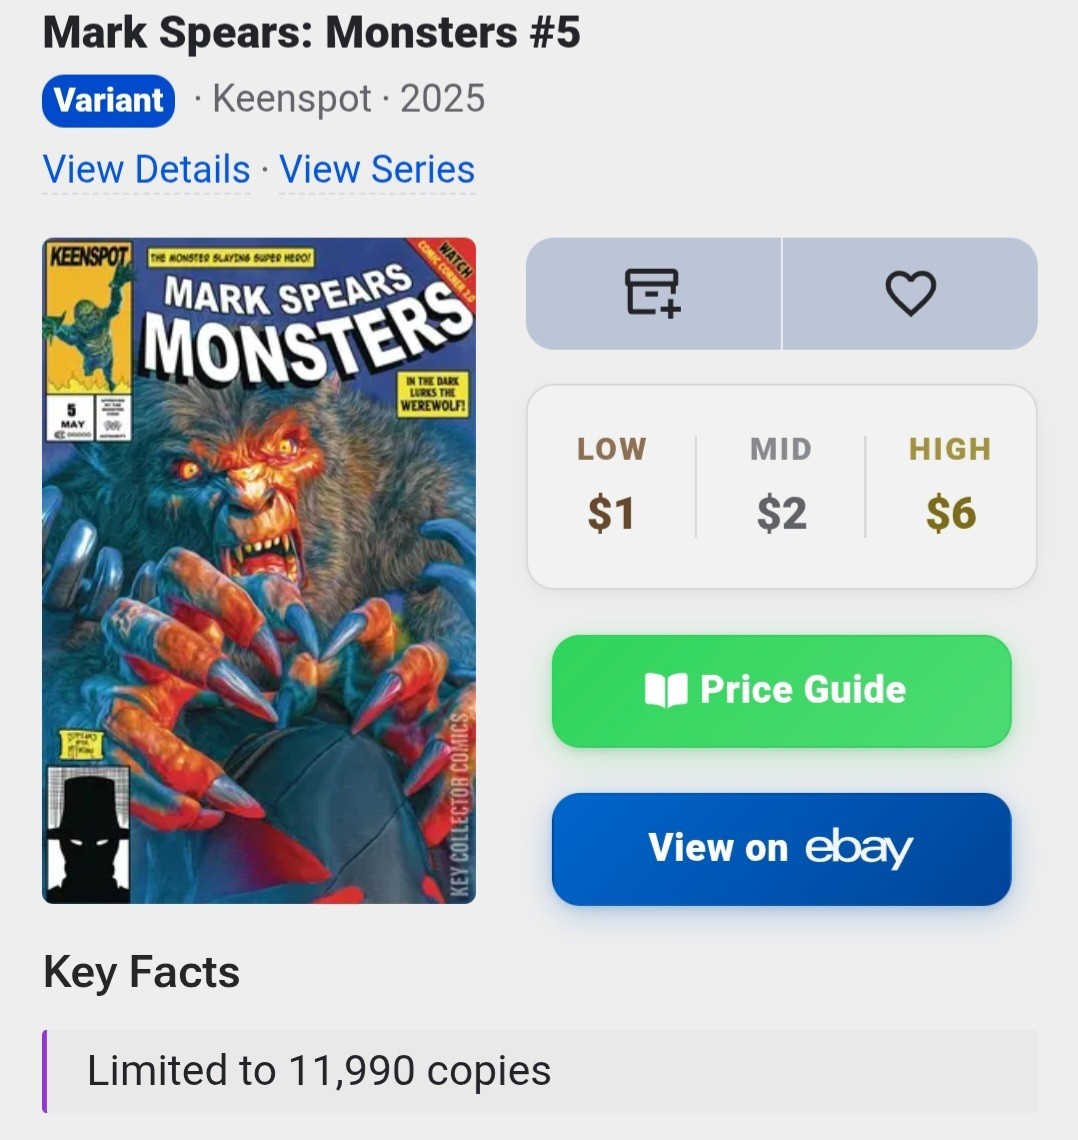Click the black hat silhouette box on cover
This screenshot has width=1078, height=1140.
coord(89,833)
